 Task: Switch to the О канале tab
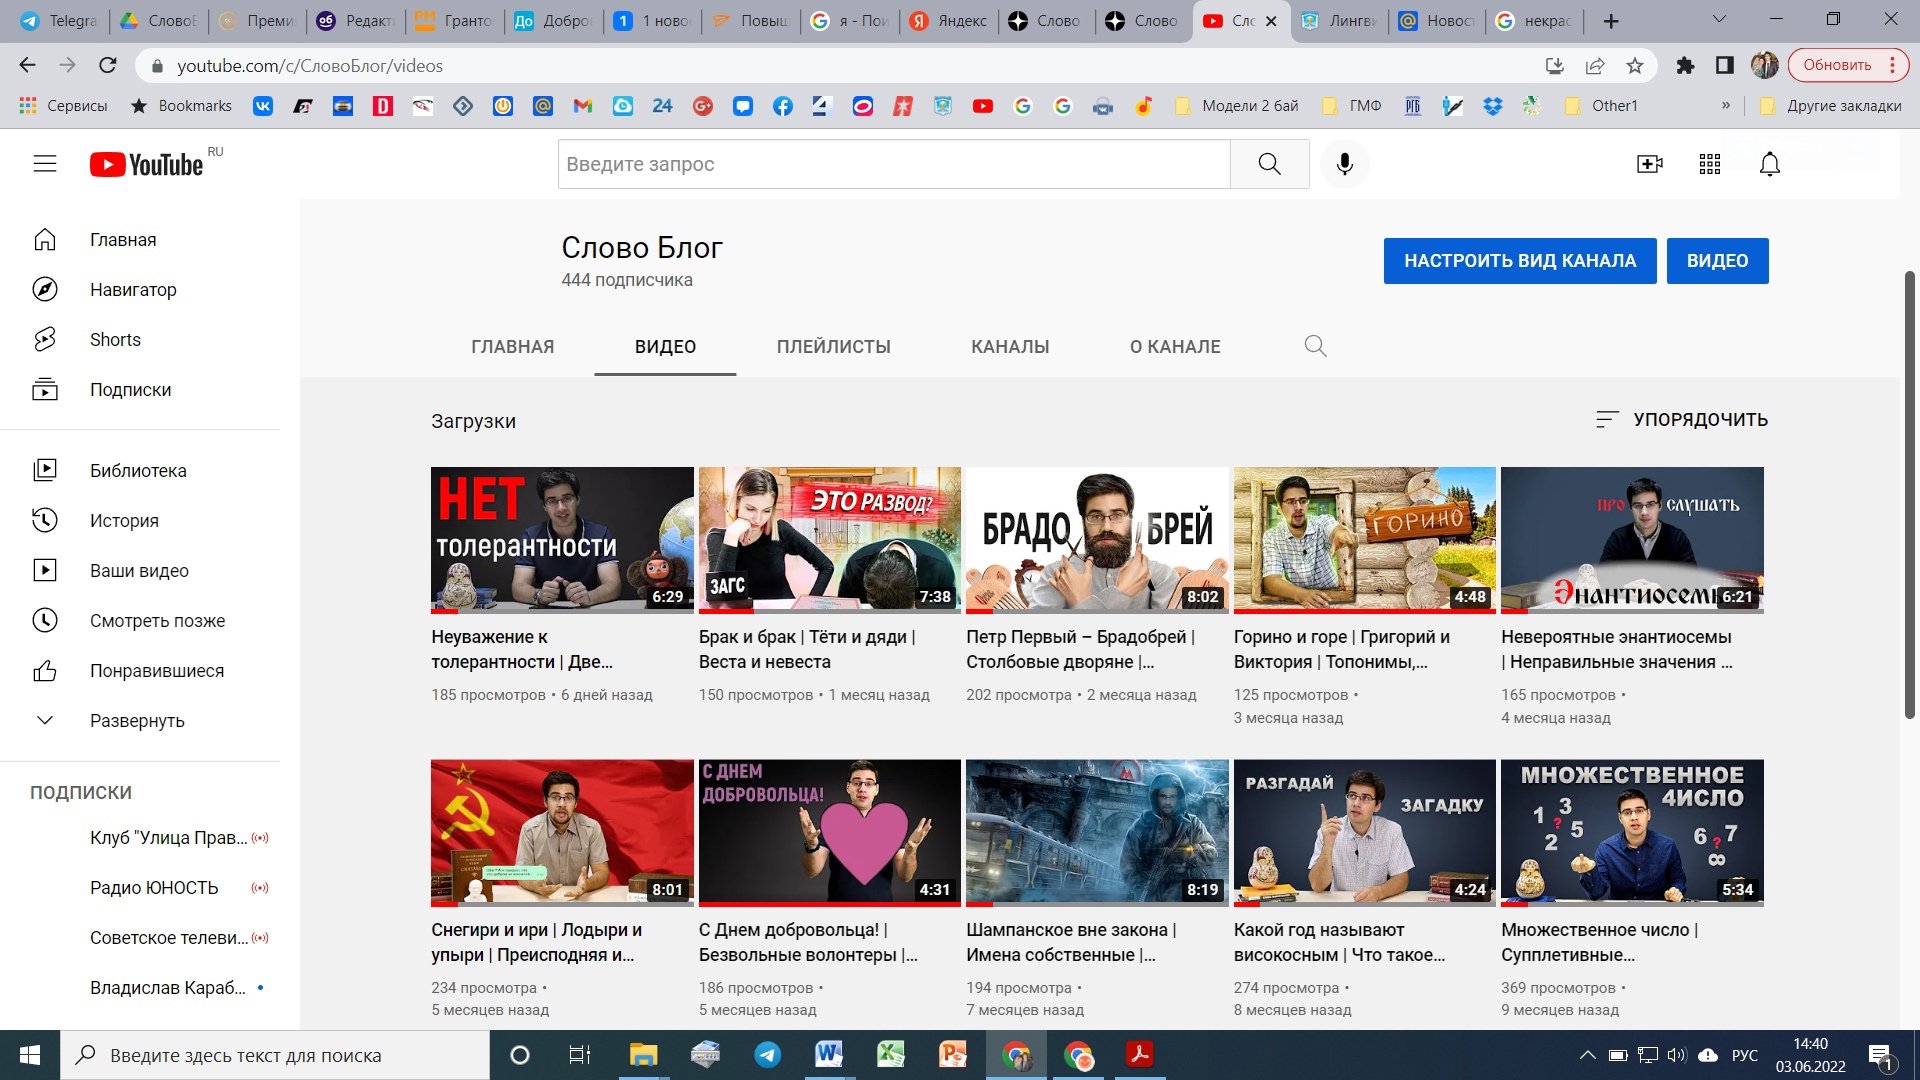[x=1175, y=347]
